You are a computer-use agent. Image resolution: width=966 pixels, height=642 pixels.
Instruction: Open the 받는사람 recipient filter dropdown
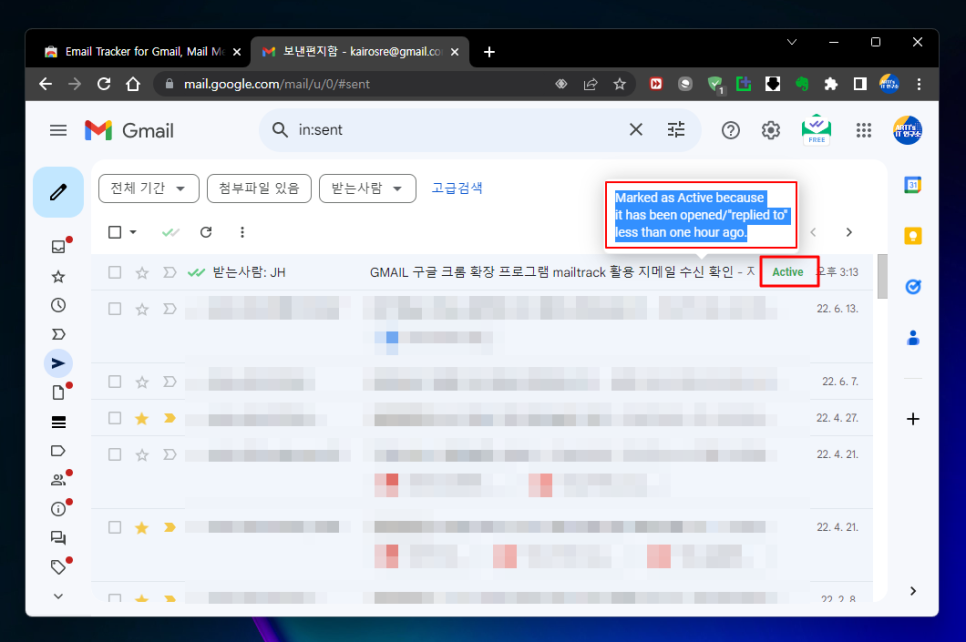367,189
